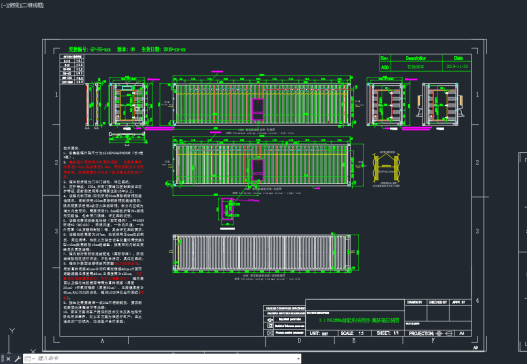Image resolution: width=527 pixels, height=364 pixels.
Task: Select the 技术要求 notes heading
Action: coord(71,148)
